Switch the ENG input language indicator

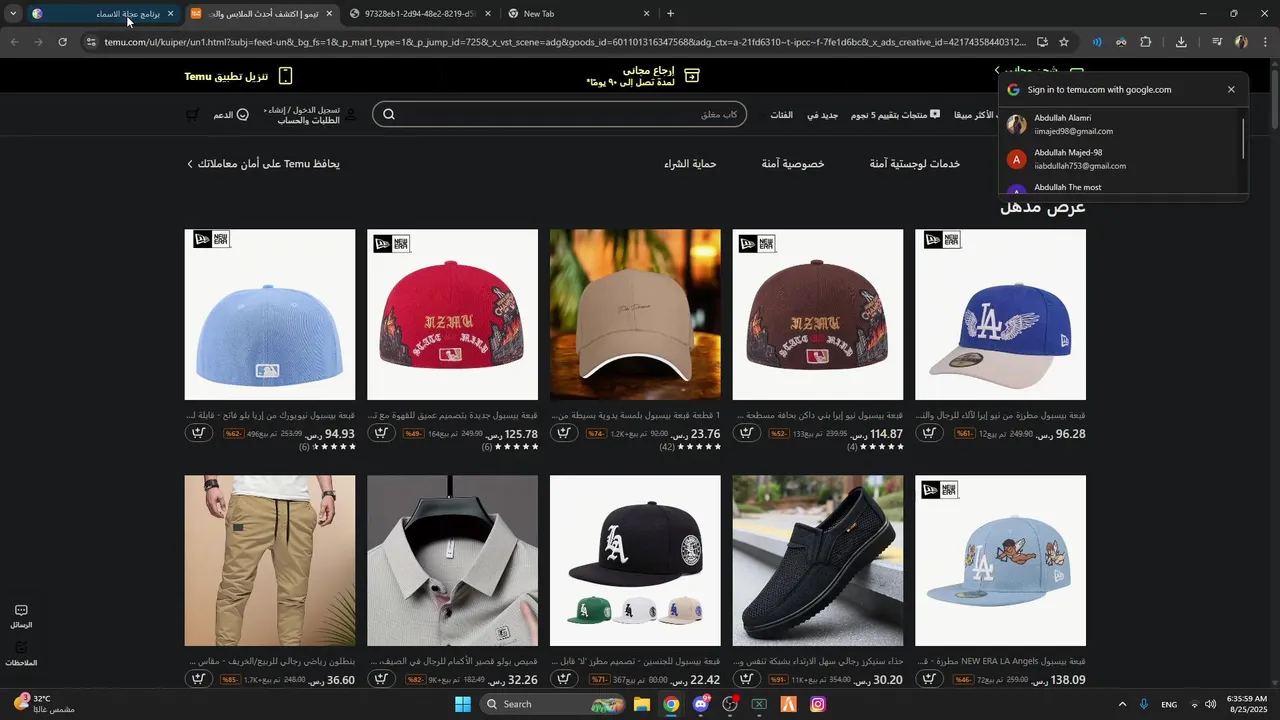(1169, 704)
